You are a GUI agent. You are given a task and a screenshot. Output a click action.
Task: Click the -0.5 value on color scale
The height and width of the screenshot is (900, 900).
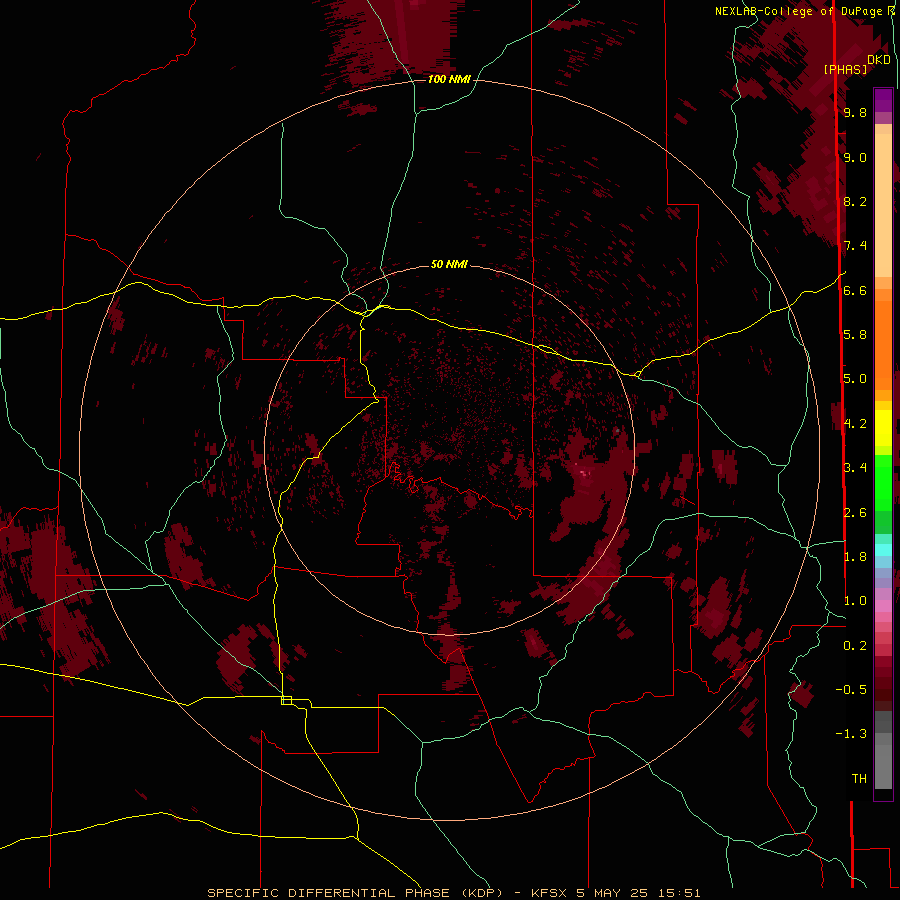click(851, 689)
